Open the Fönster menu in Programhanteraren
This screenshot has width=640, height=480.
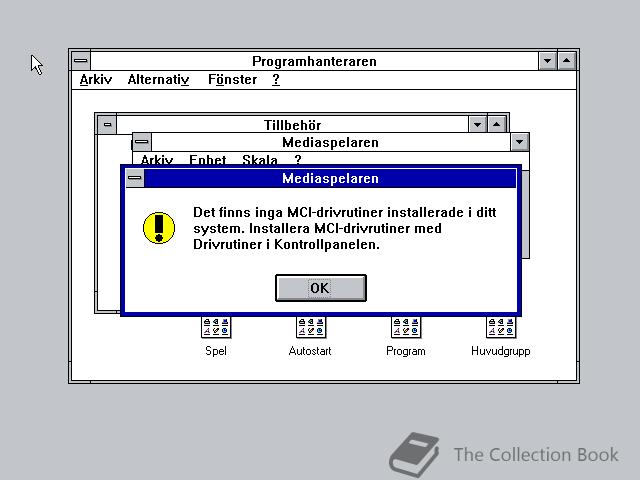coord(232,79)
